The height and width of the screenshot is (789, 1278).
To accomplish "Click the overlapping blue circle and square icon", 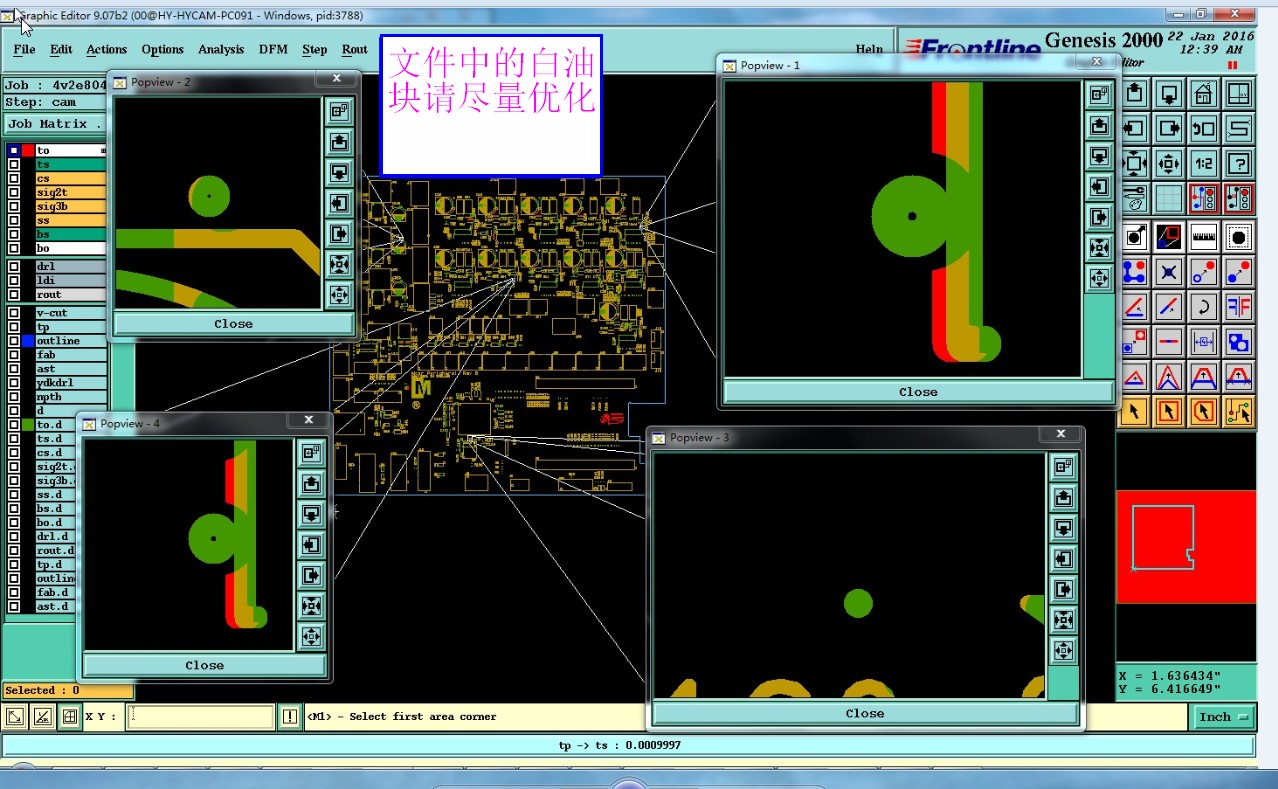I will coord(1239,341).
